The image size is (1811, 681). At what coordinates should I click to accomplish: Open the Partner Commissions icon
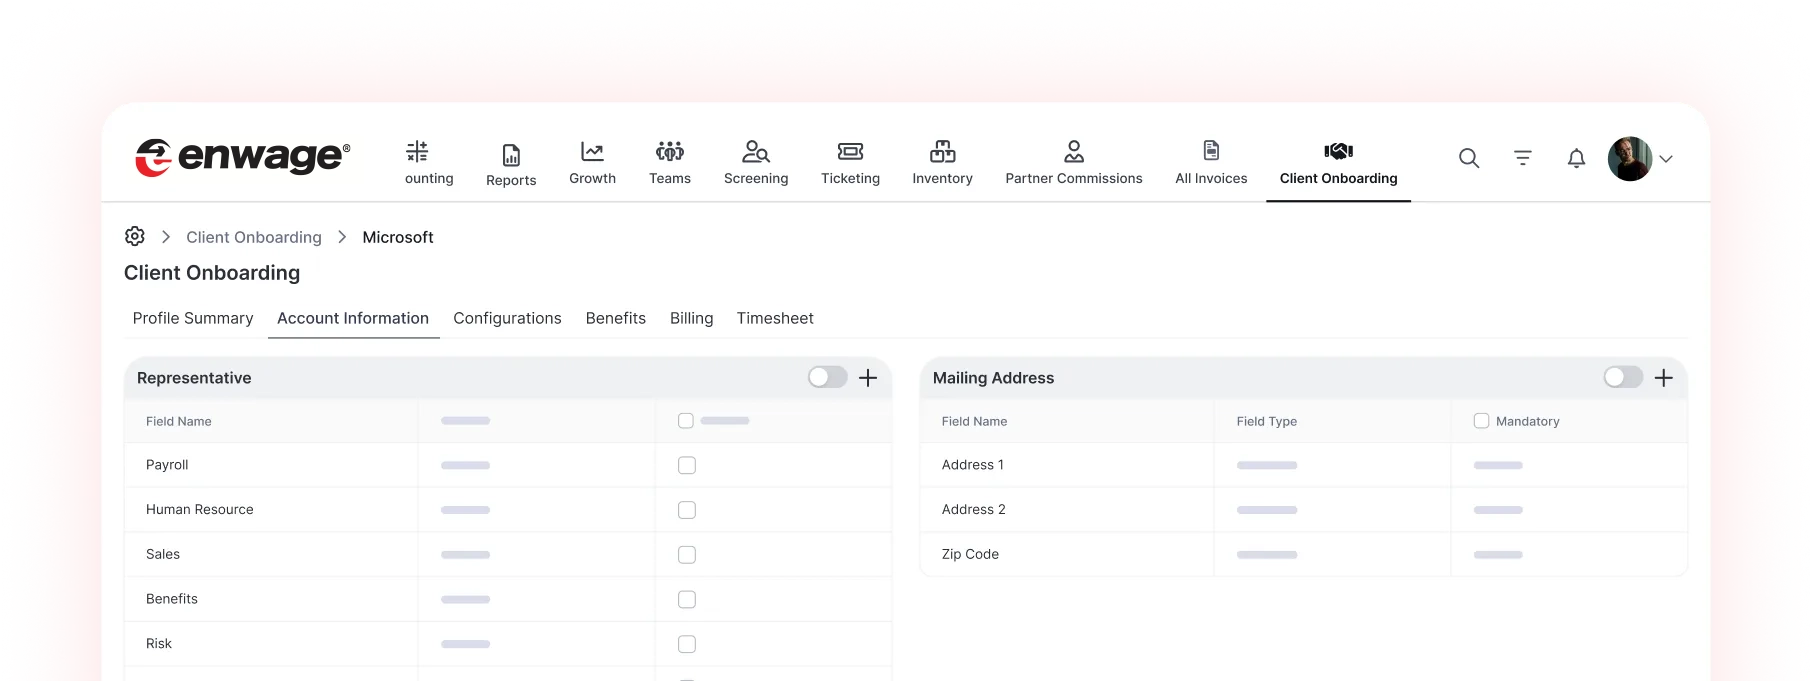(x=1074, y=152)
